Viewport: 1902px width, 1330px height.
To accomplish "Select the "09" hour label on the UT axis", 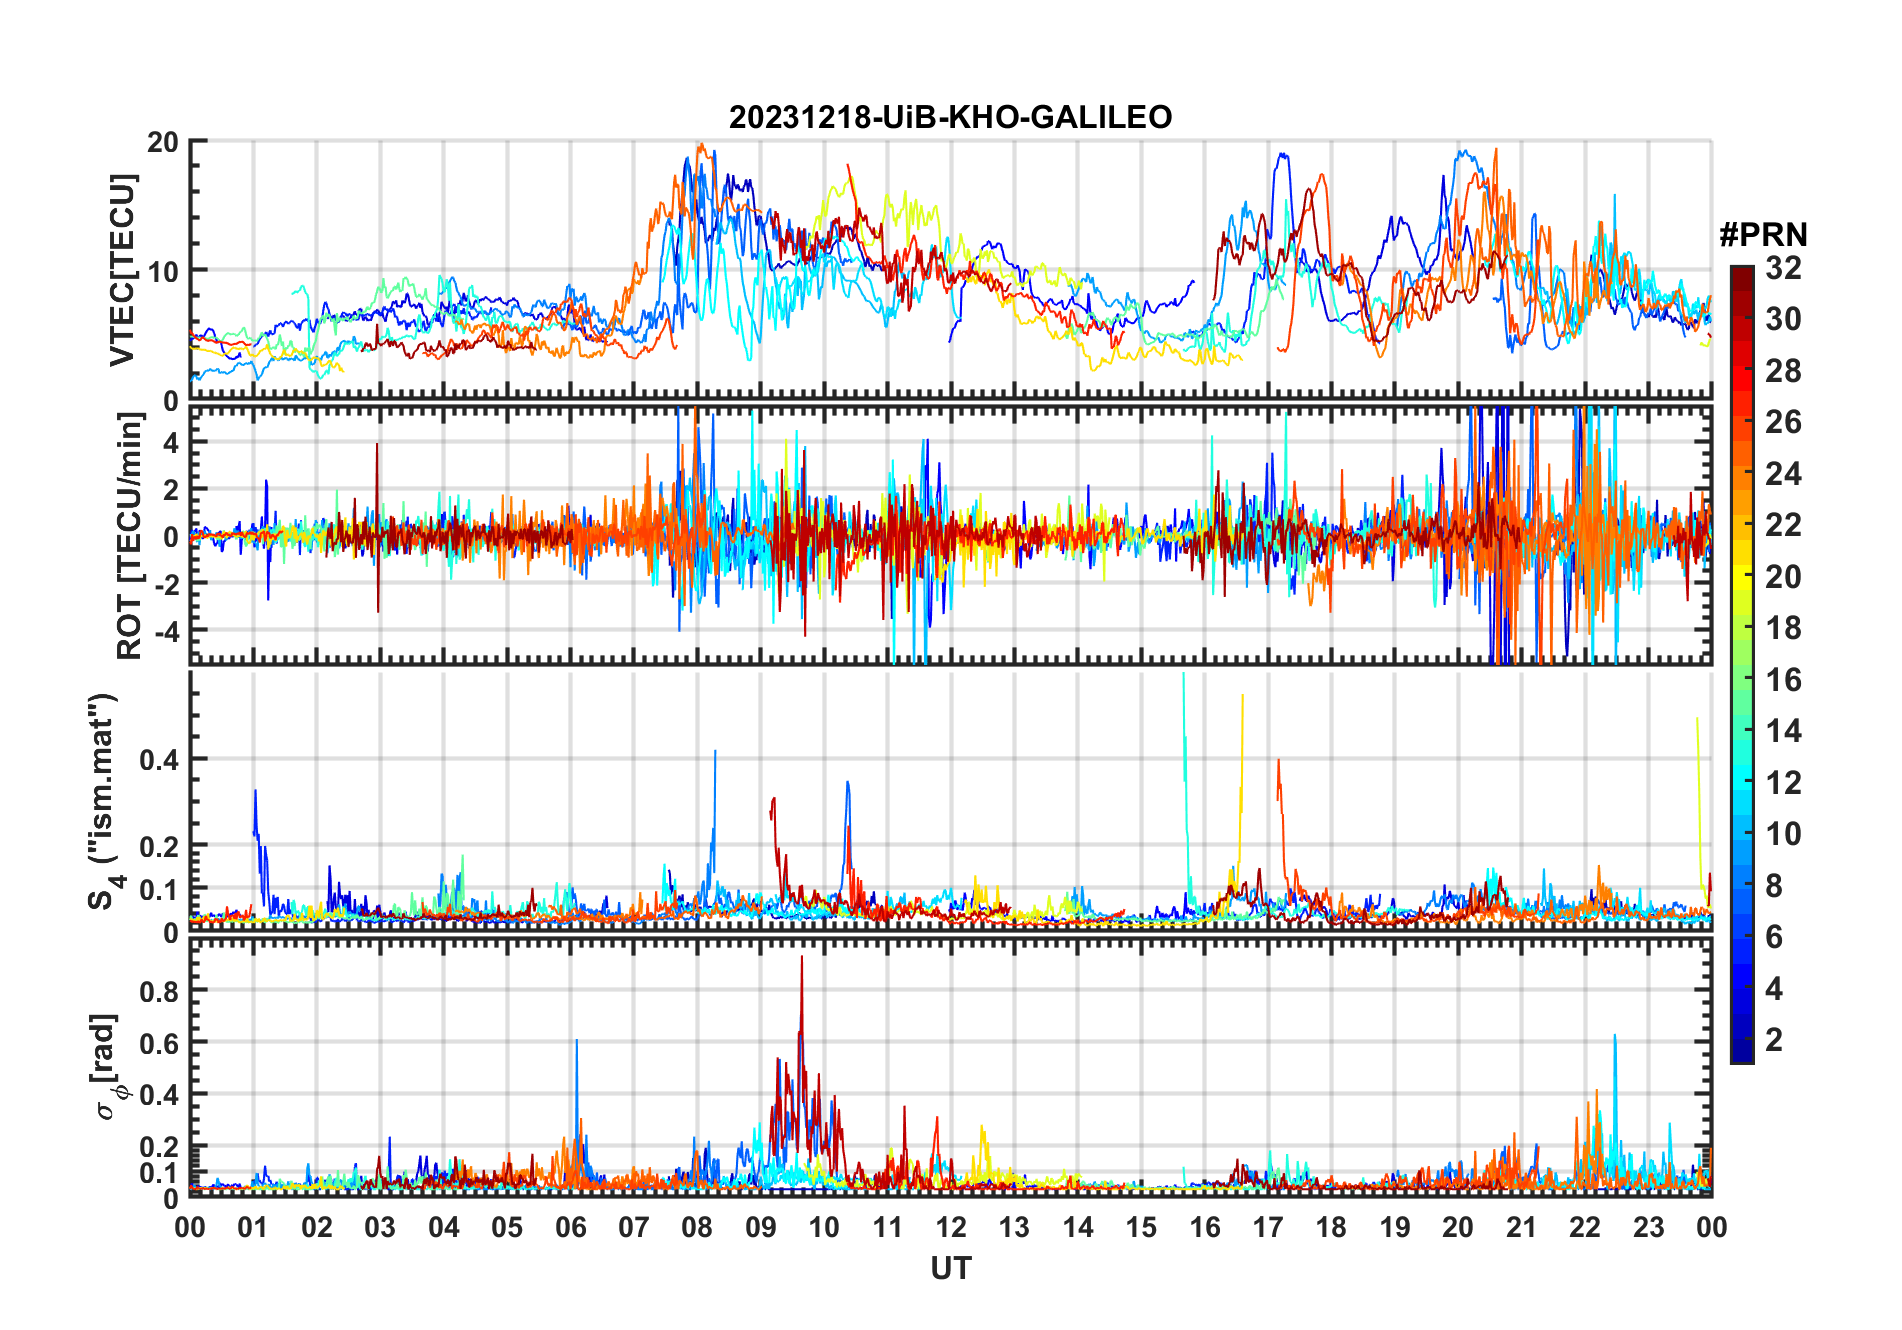I will click(x=761, y=1227).
